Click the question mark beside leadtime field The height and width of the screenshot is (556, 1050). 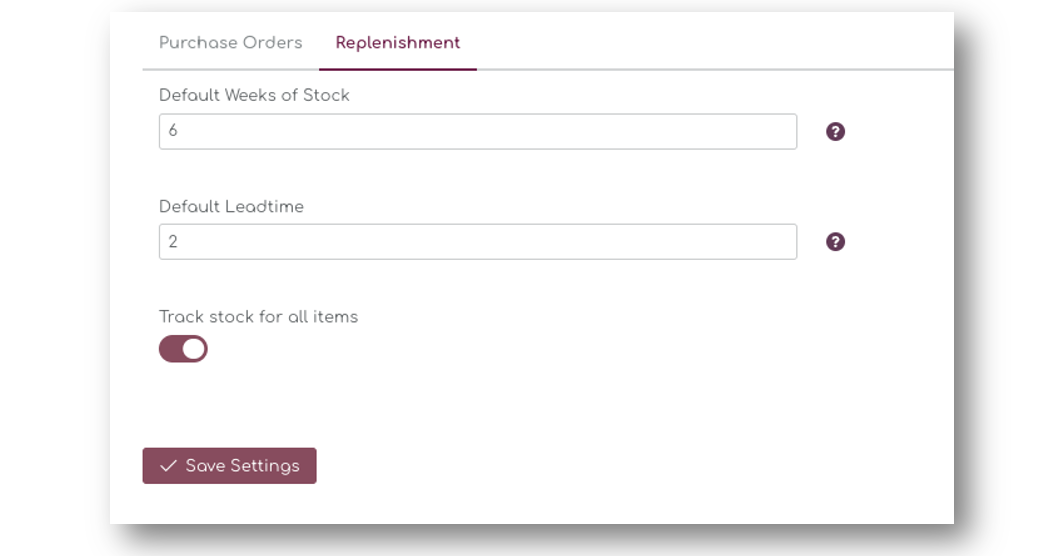point(835,242)
